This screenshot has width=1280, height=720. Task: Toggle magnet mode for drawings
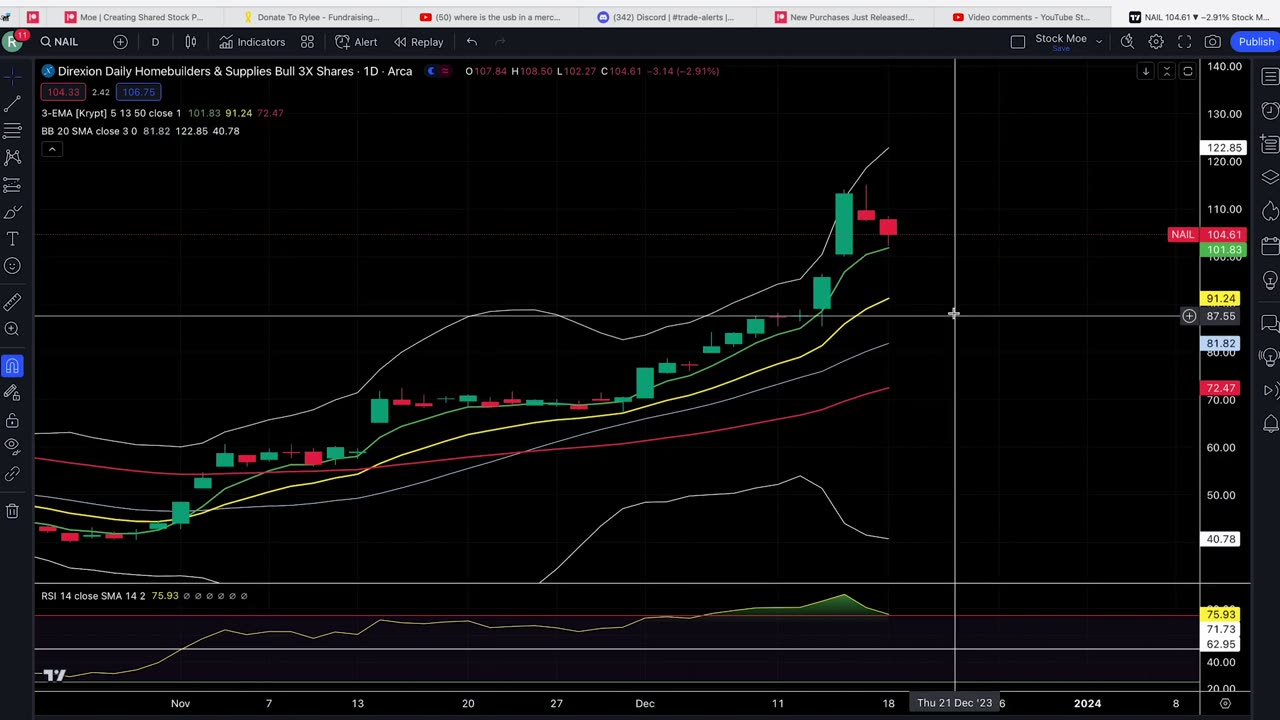click(12, 366)
